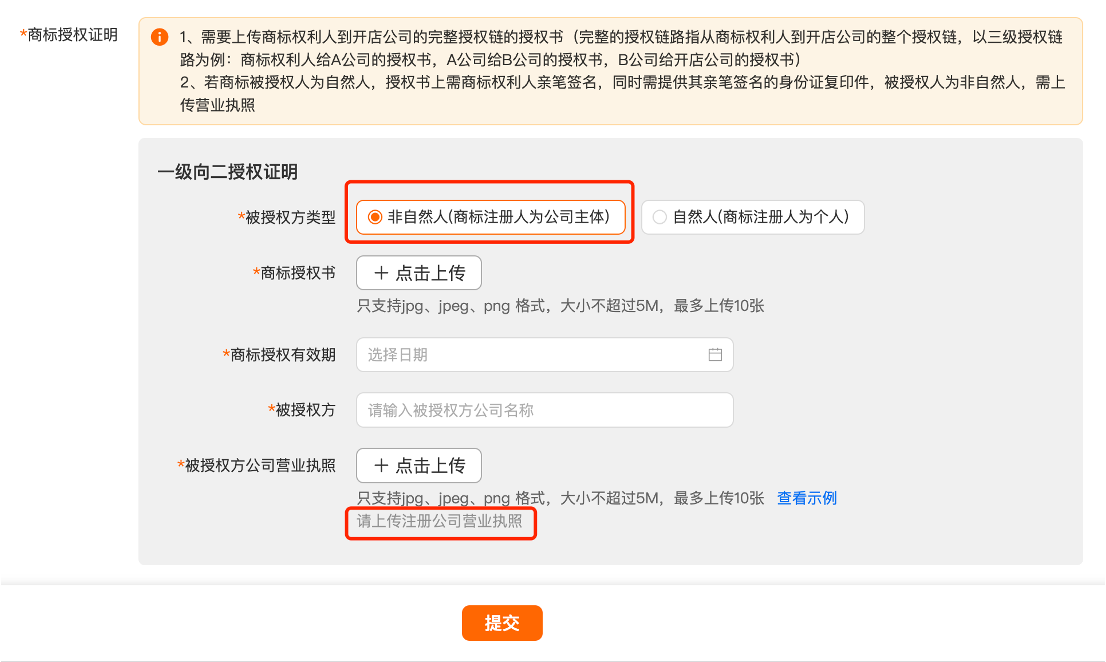Click the plus icon for 被授权方公司营业执照 upload
1106x662 pixels.
point(381,465)
